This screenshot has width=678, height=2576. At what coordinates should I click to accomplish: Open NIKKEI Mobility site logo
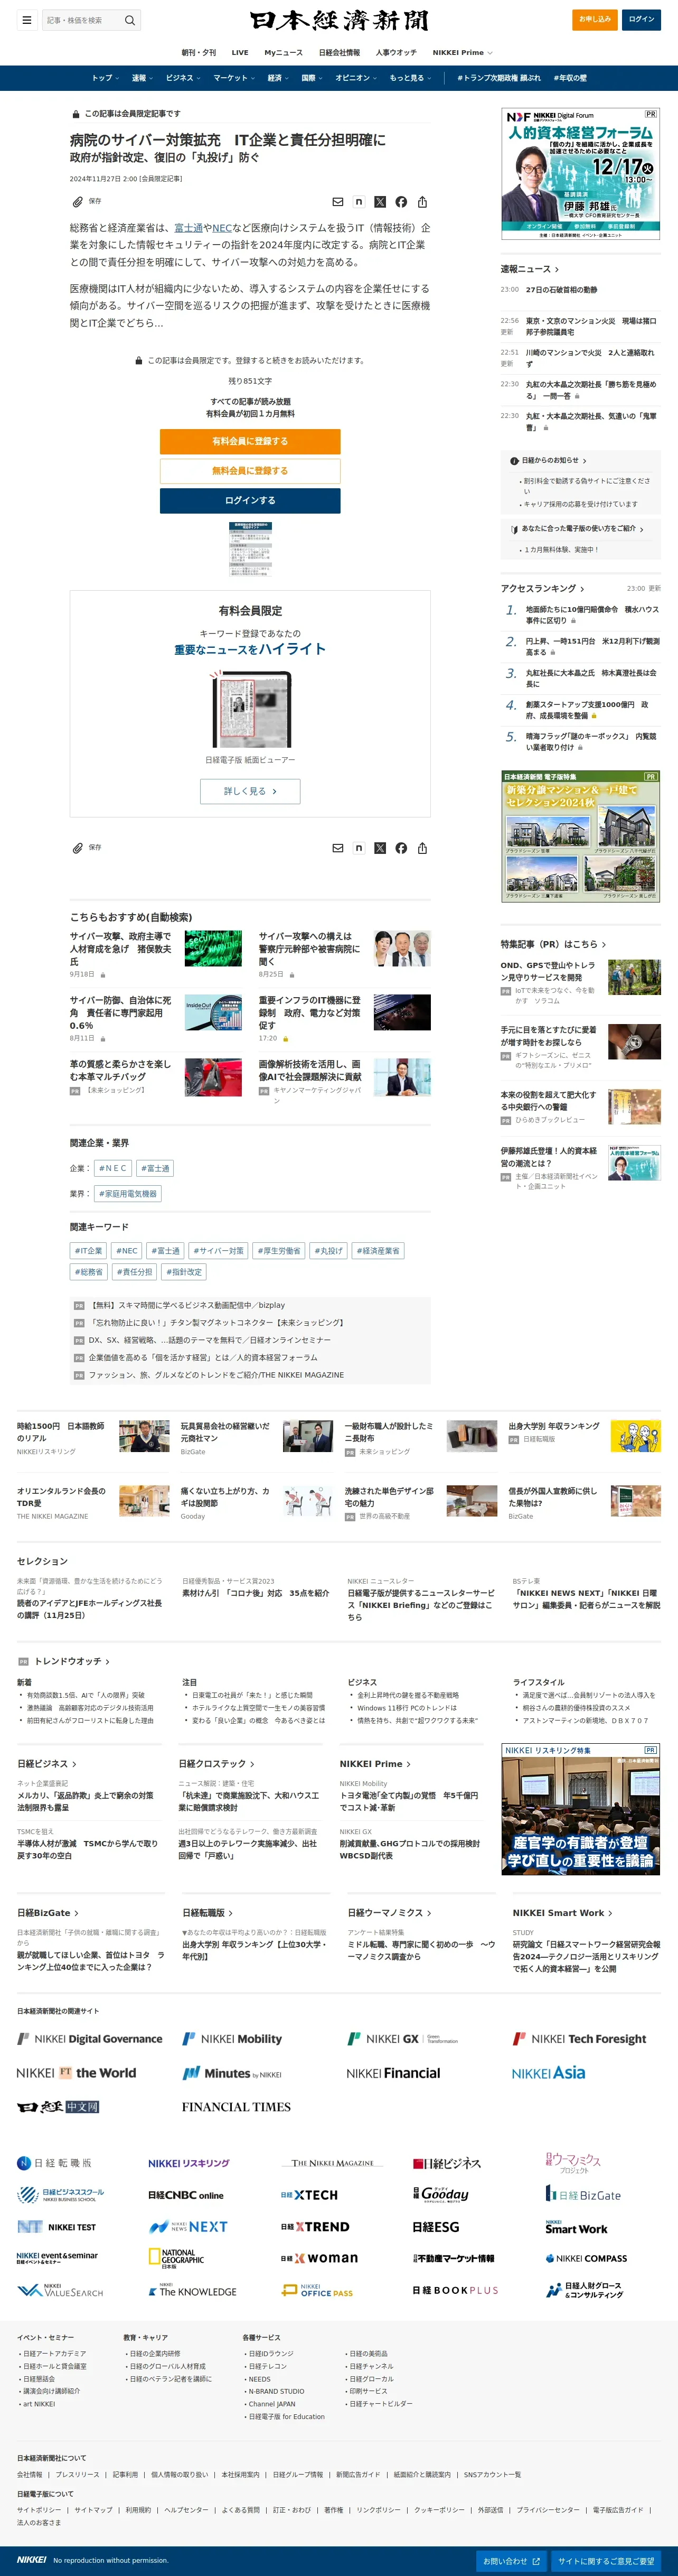point(232,2038)
